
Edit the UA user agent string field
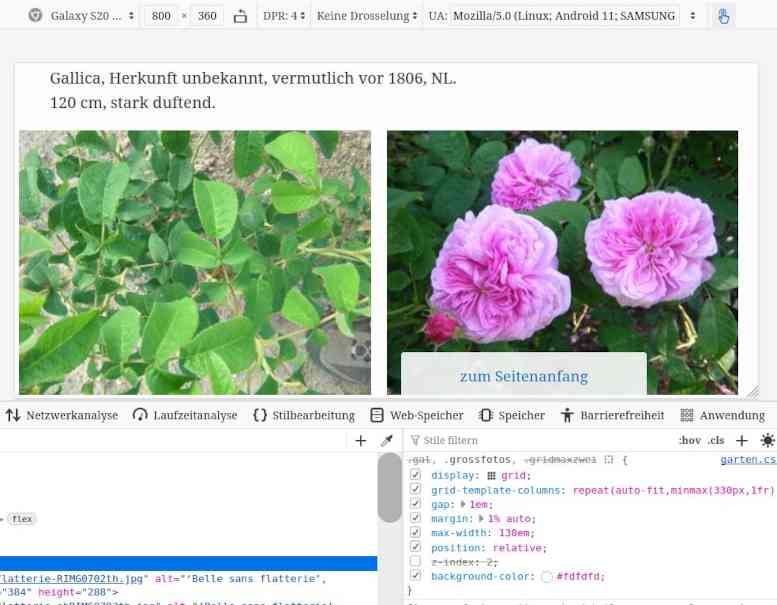564,16
